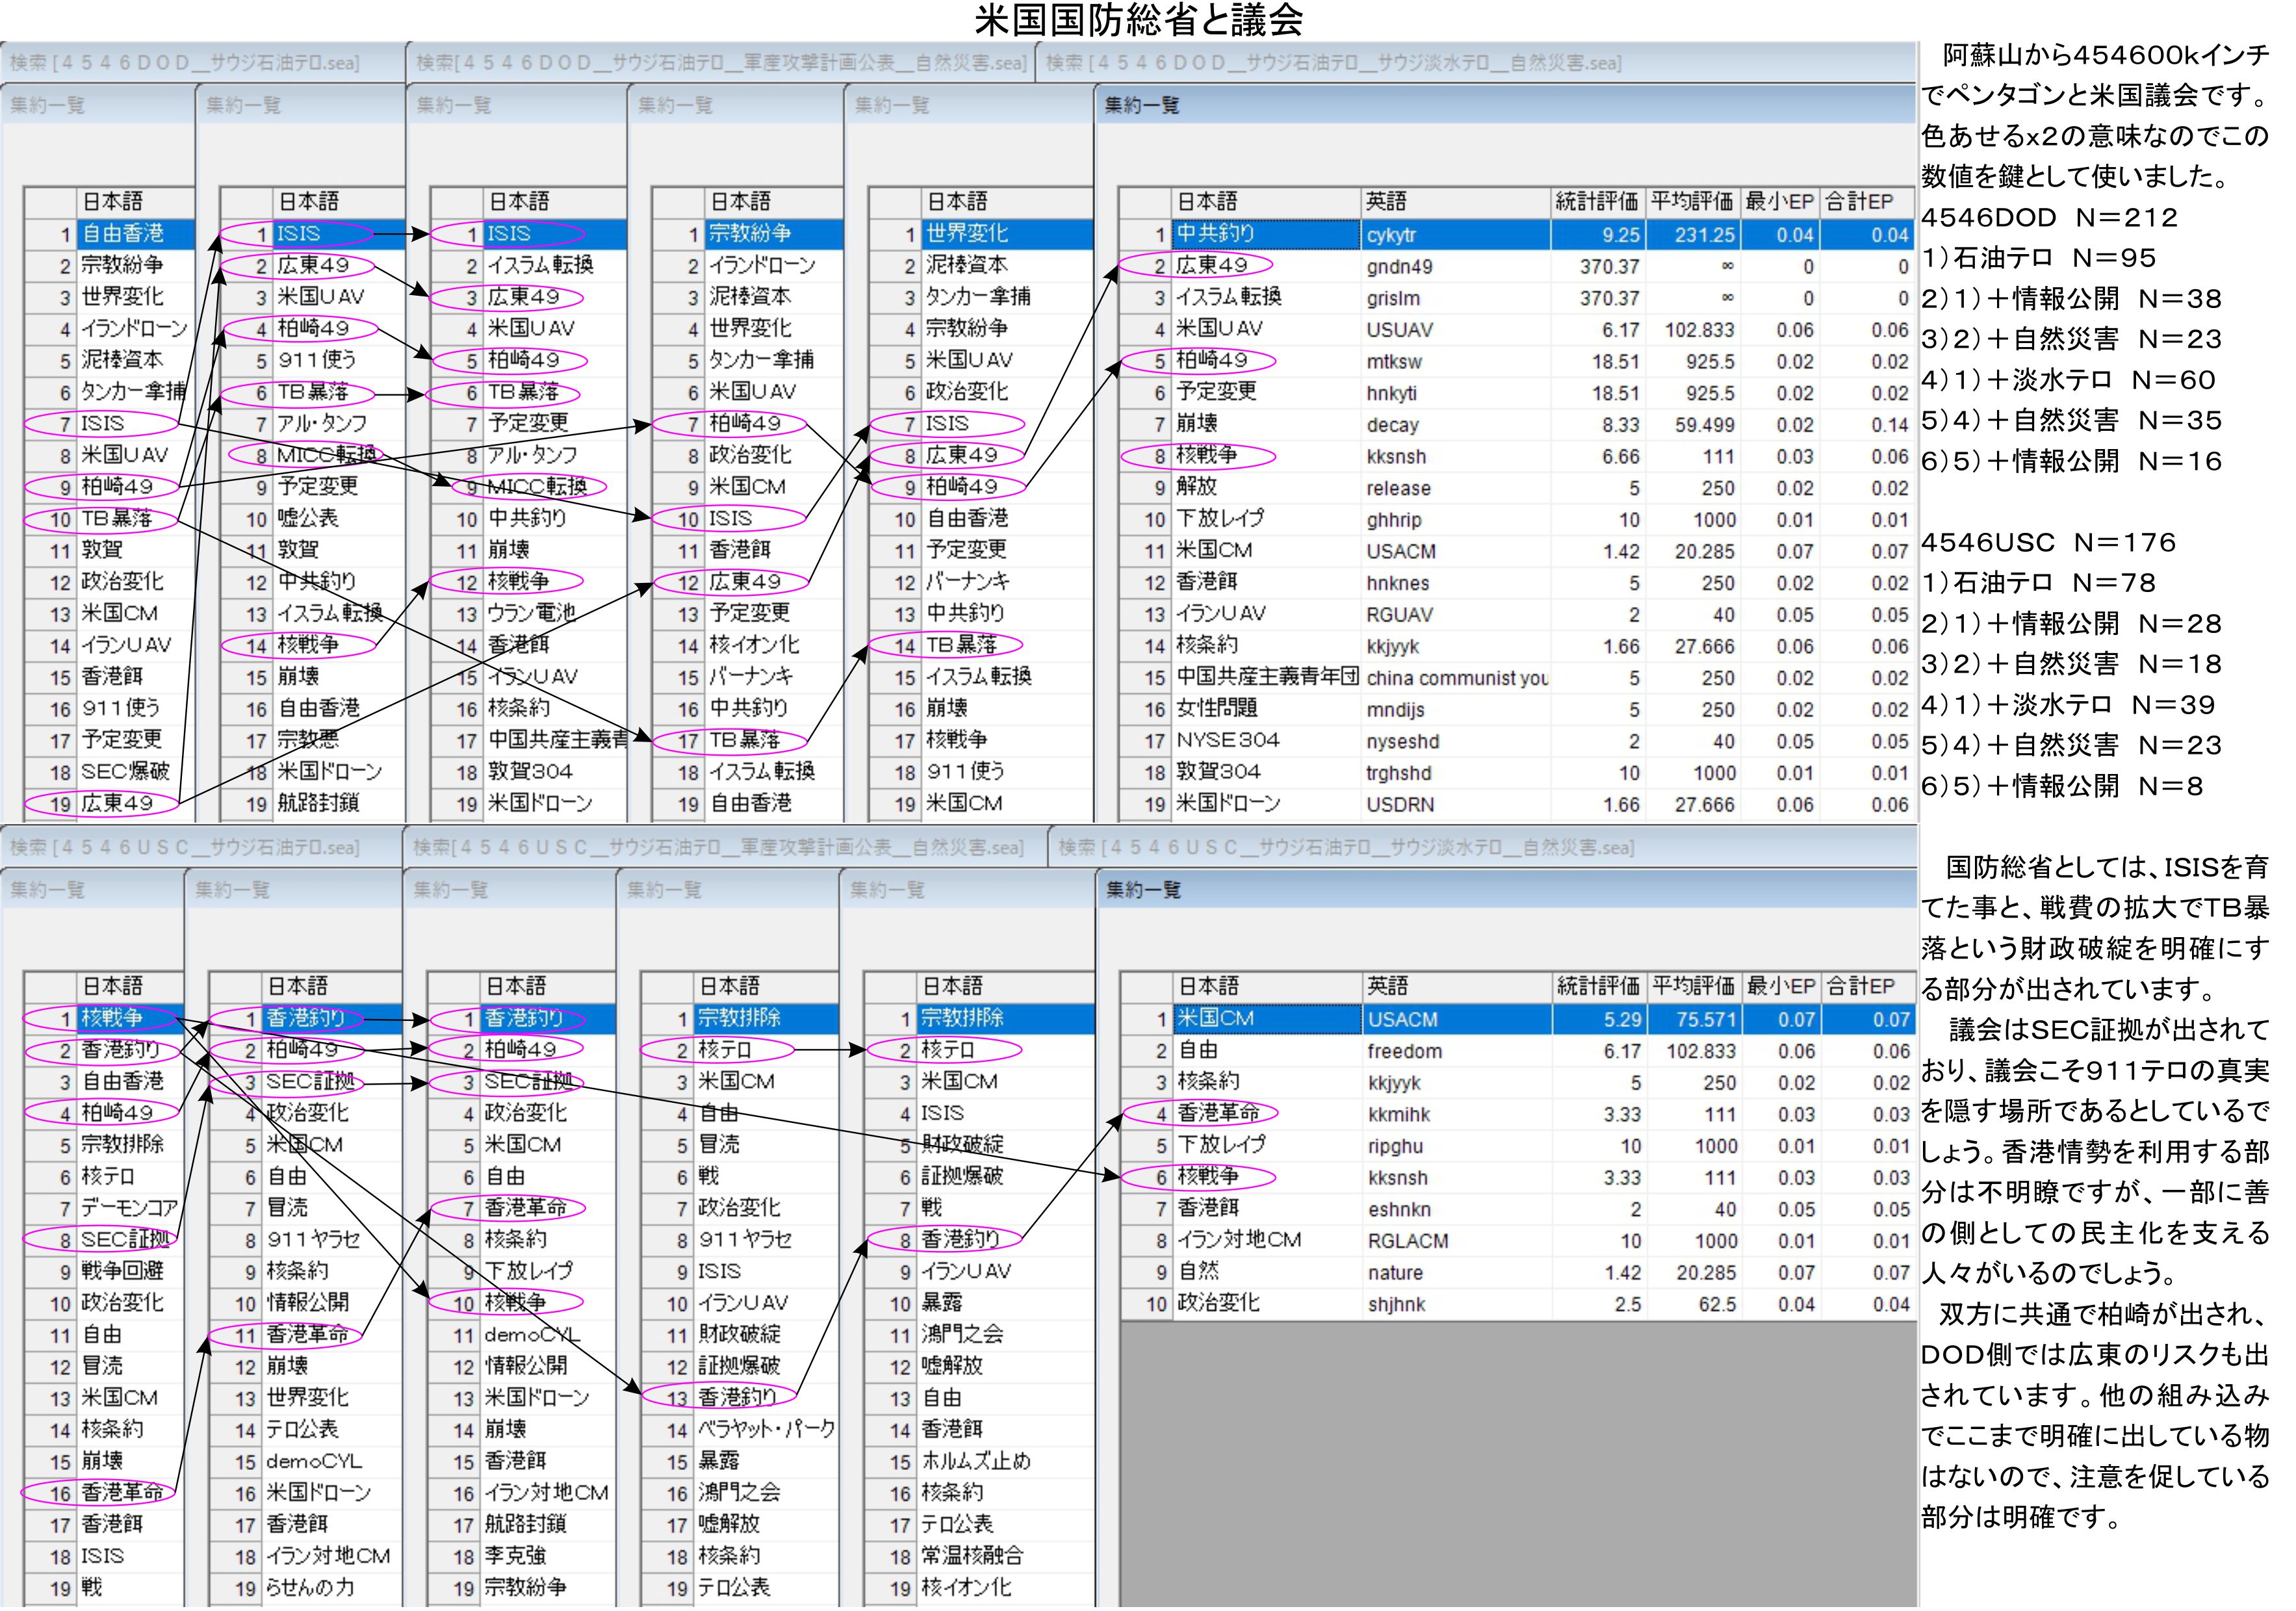This screenshot has width=2296, height=1611.
Task: Select the row labeled デーモンコア
Action: pyautogui.click(x=129, y=1208)
